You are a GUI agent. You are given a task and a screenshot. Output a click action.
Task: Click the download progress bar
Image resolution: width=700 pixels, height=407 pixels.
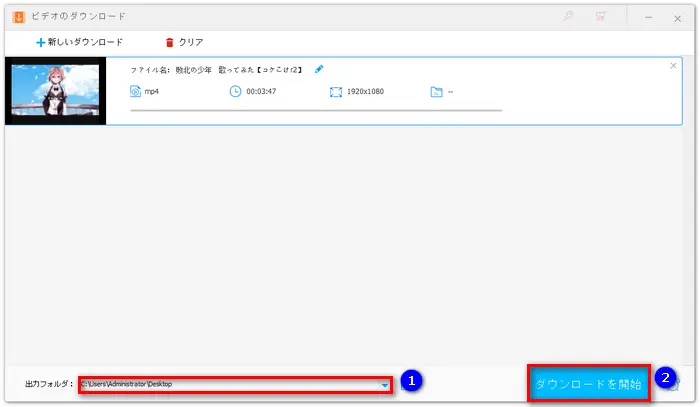point(315,109)
